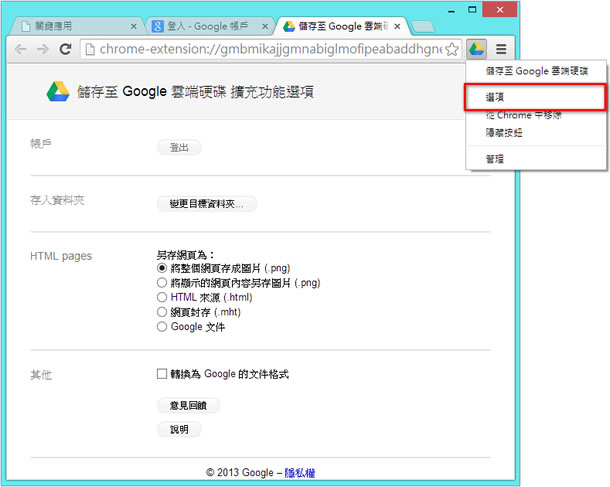Select the Google 文件 radio option
The width and height of the screenshot is (610, 487).
[x=163, y=326]
